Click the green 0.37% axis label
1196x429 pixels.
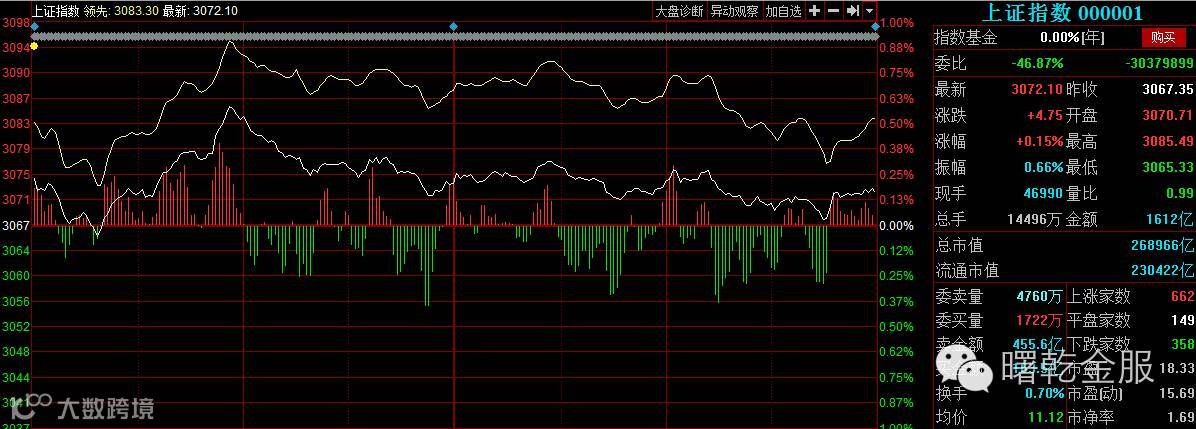click(896, 302)
